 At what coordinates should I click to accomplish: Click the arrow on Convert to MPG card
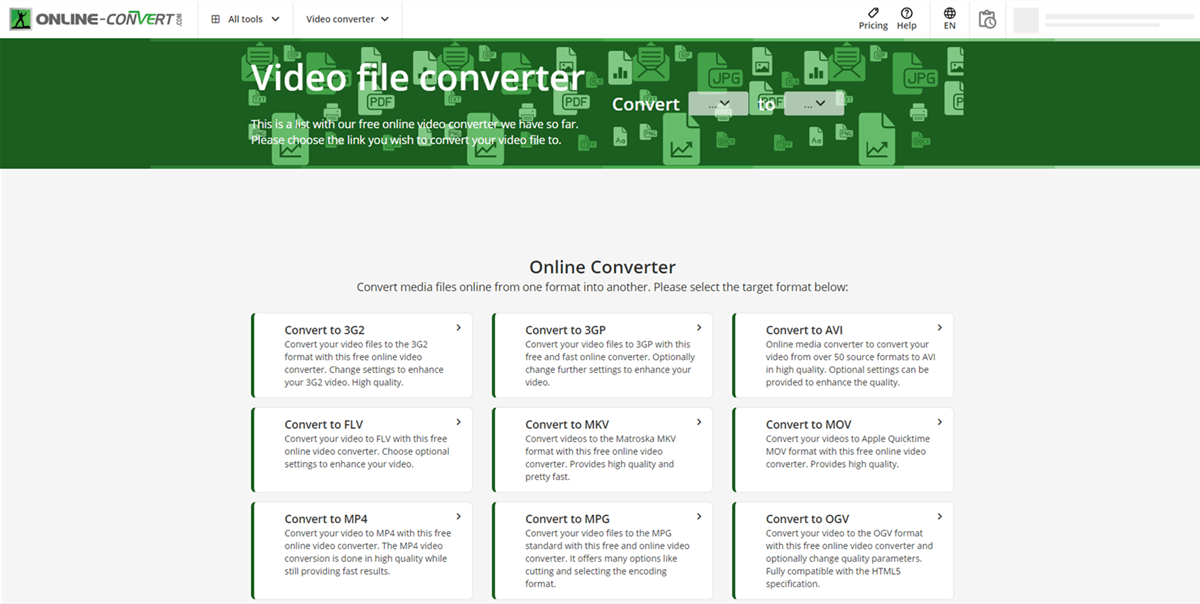coord(699,516)
